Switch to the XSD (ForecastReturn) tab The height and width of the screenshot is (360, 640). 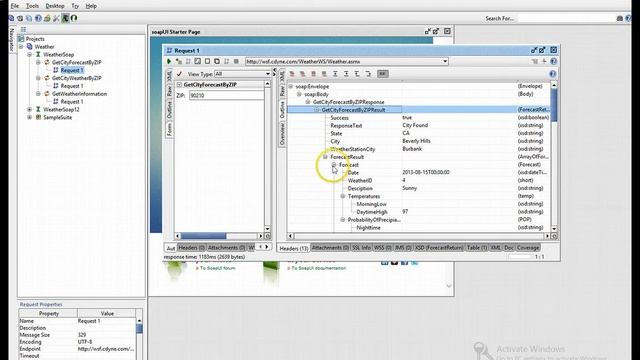(x=439, y=247)
